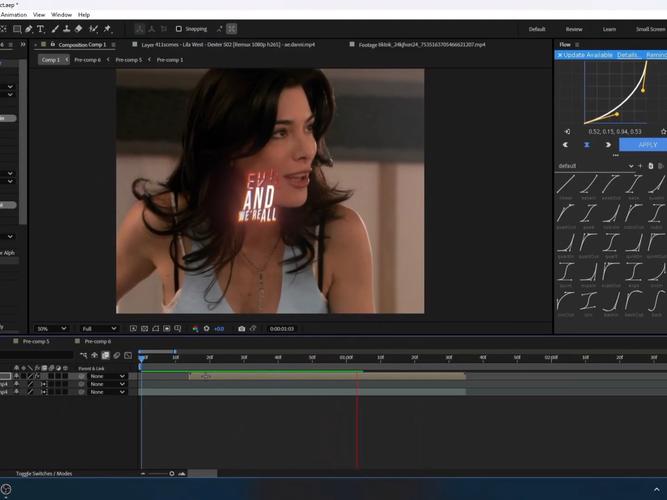This screenshot has height=500, width=667.
Task: Navigate to Pre-comp 1 in breadcrumb
Action: point(170,60)
